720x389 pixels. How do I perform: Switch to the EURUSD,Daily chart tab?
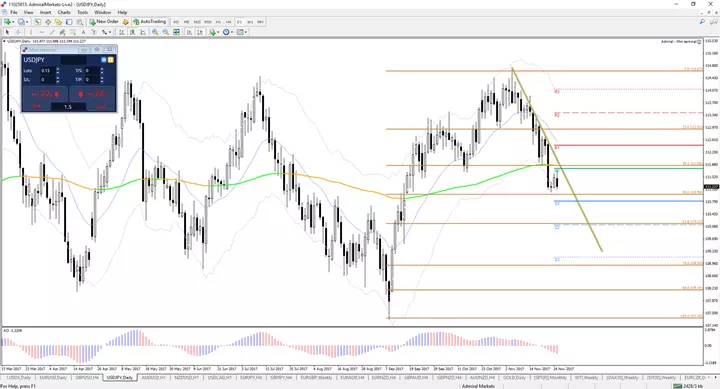[53, 378]
